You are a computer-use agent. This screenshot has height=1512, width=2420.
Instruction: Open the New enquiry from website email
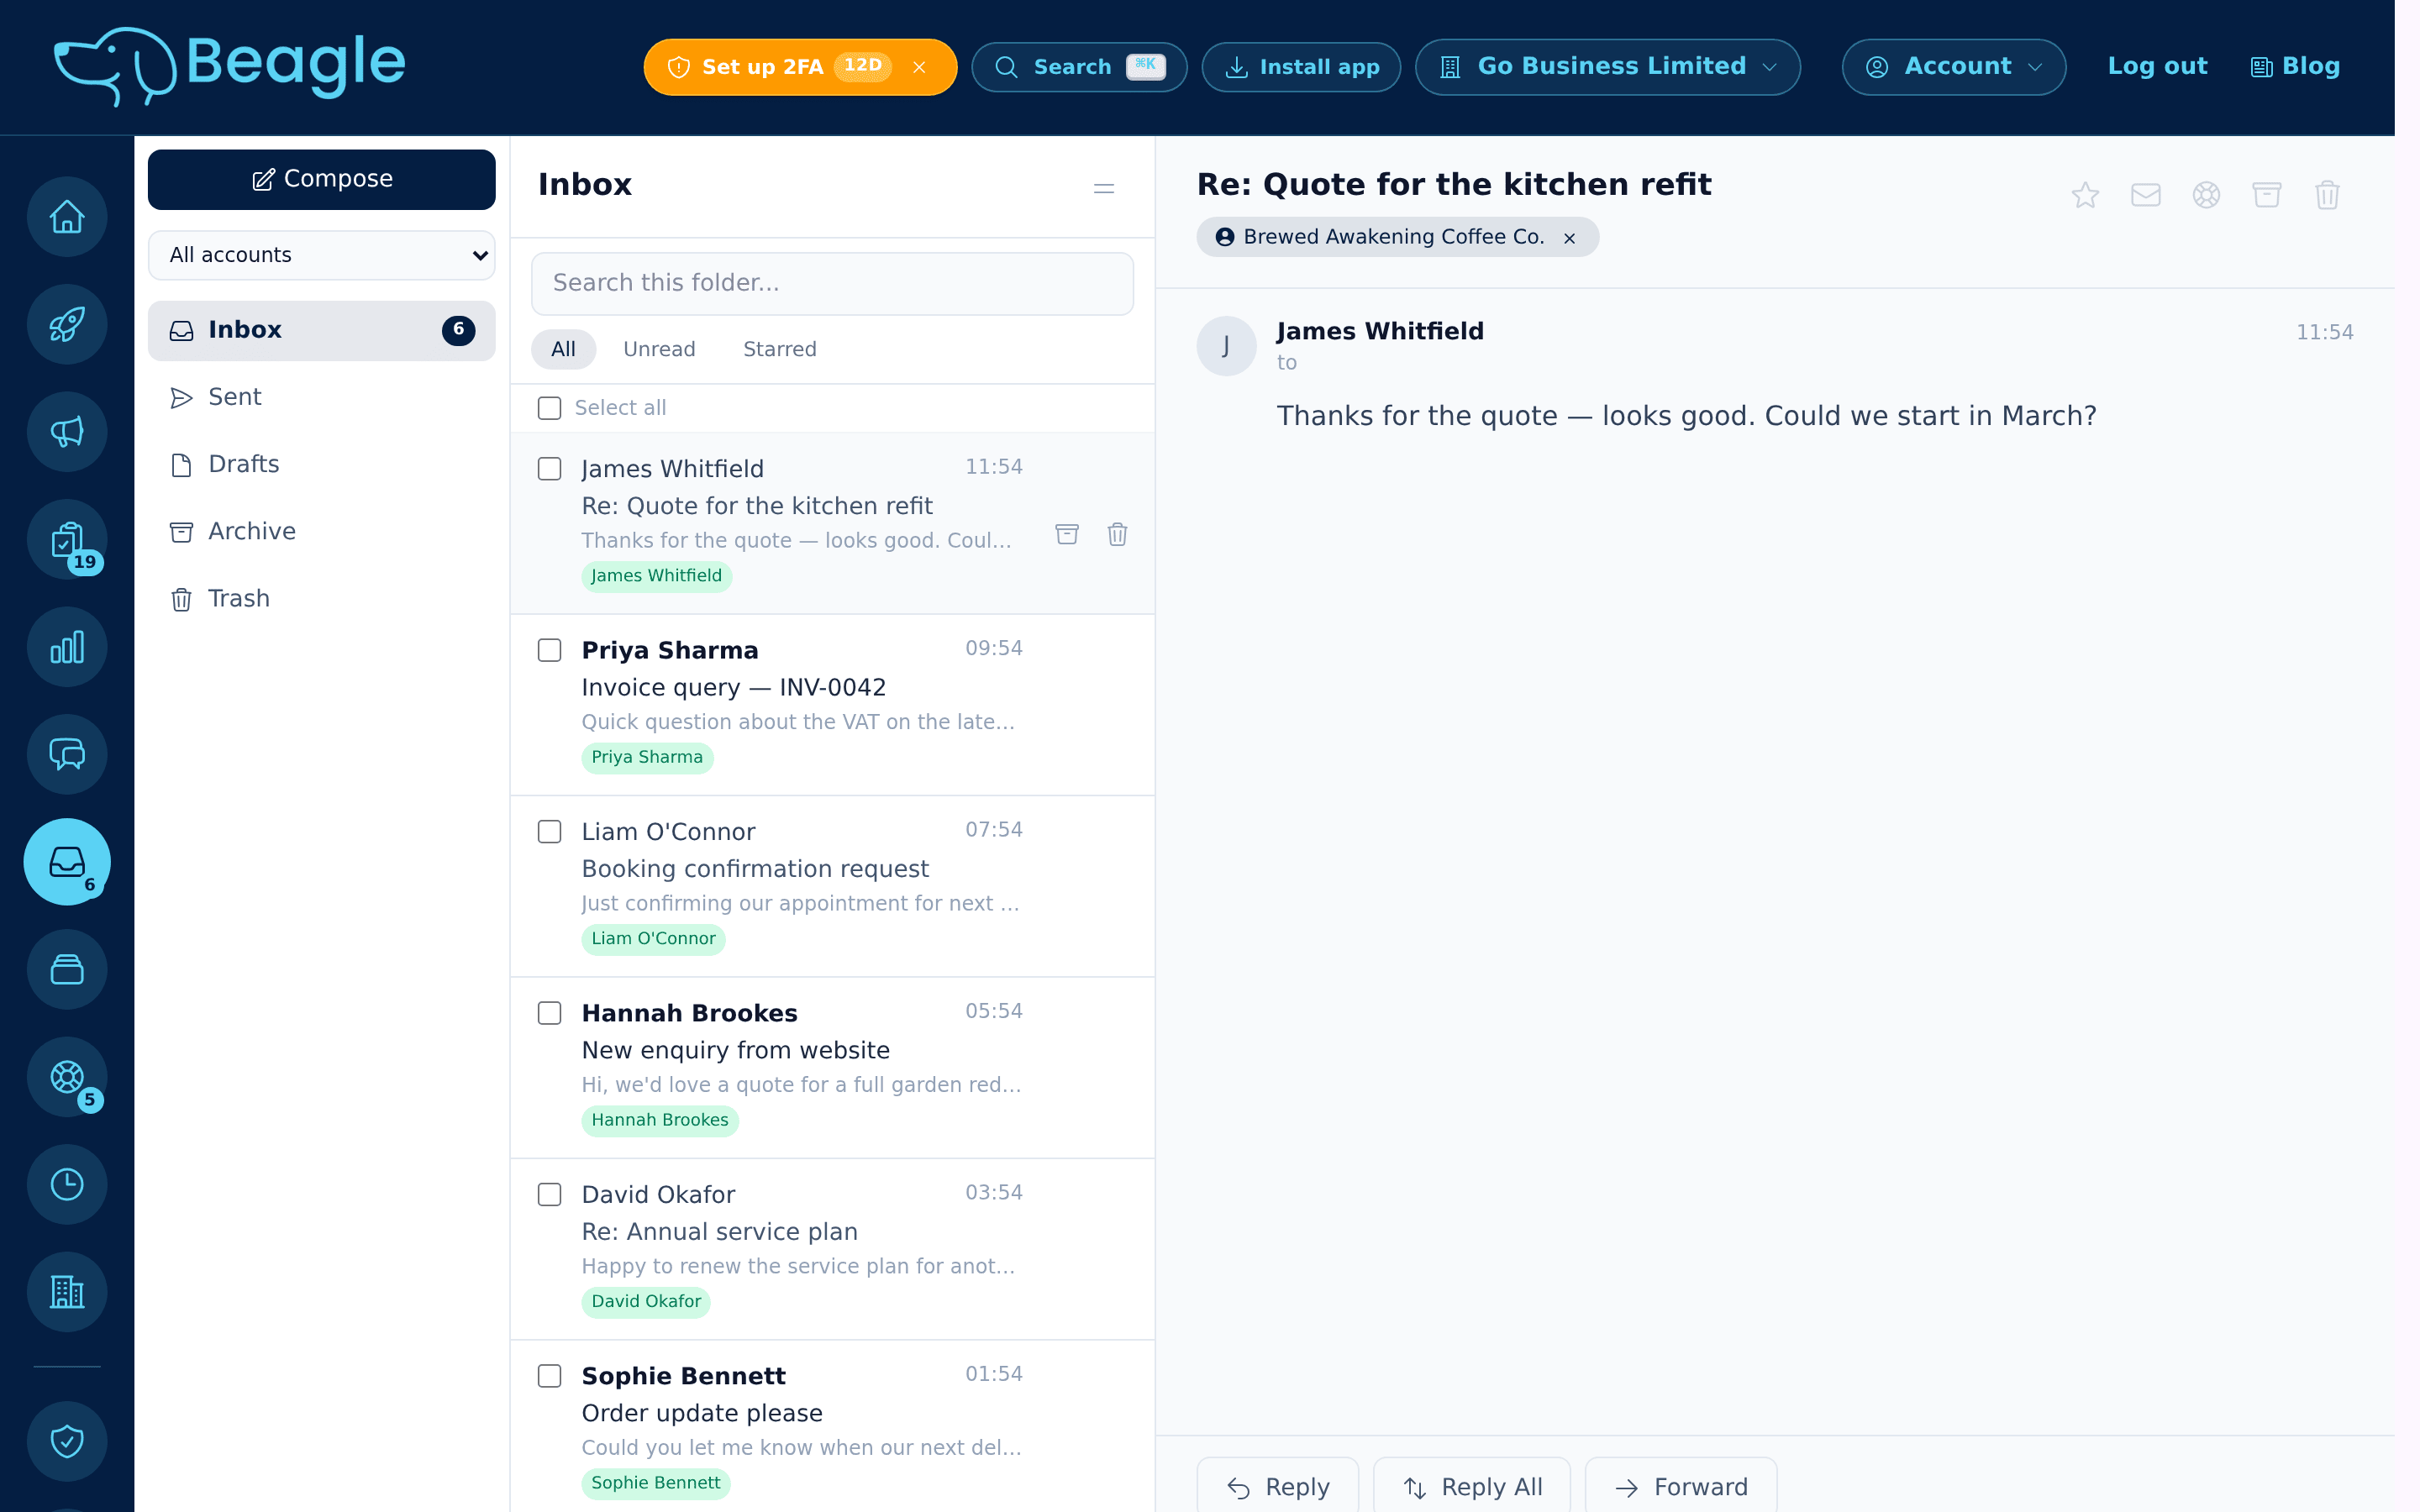(832, 1068)
